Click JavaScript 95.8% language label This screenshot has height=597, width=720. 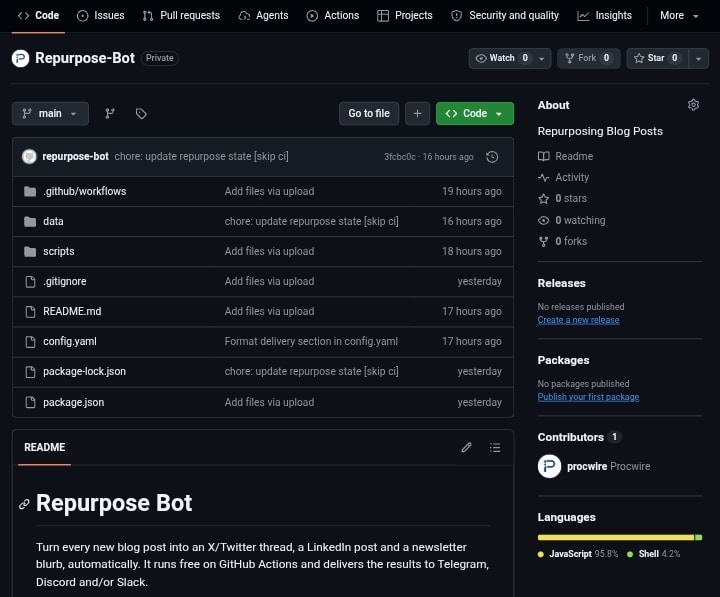(578, 554)
